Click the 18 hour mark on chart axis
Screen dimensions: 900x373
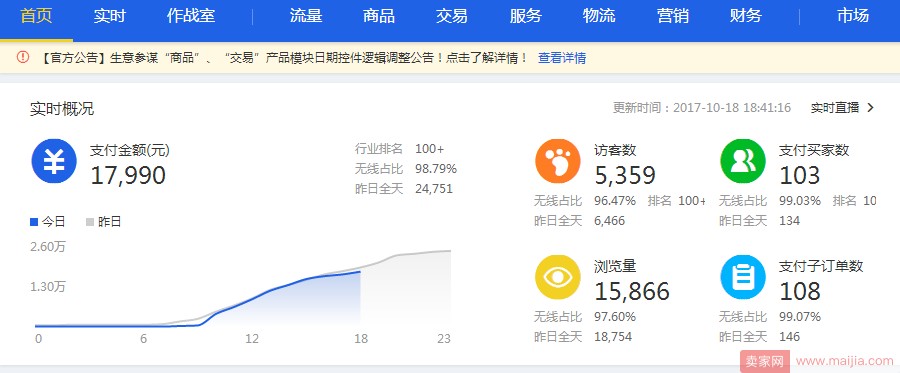pos(360,339)
